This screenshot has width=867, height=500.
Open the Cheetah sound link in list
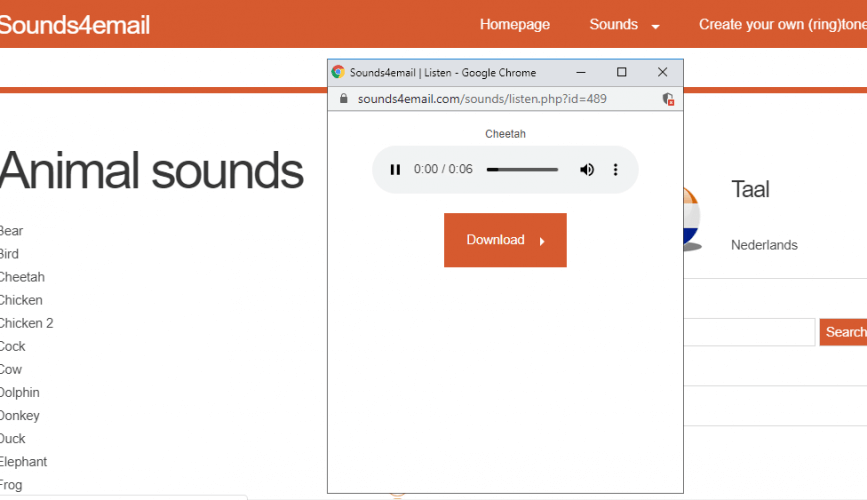tap(22, 277)
